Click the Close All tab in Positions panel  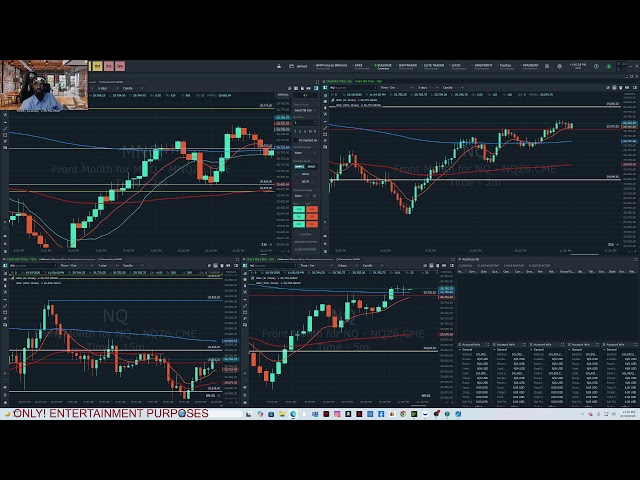465,266
